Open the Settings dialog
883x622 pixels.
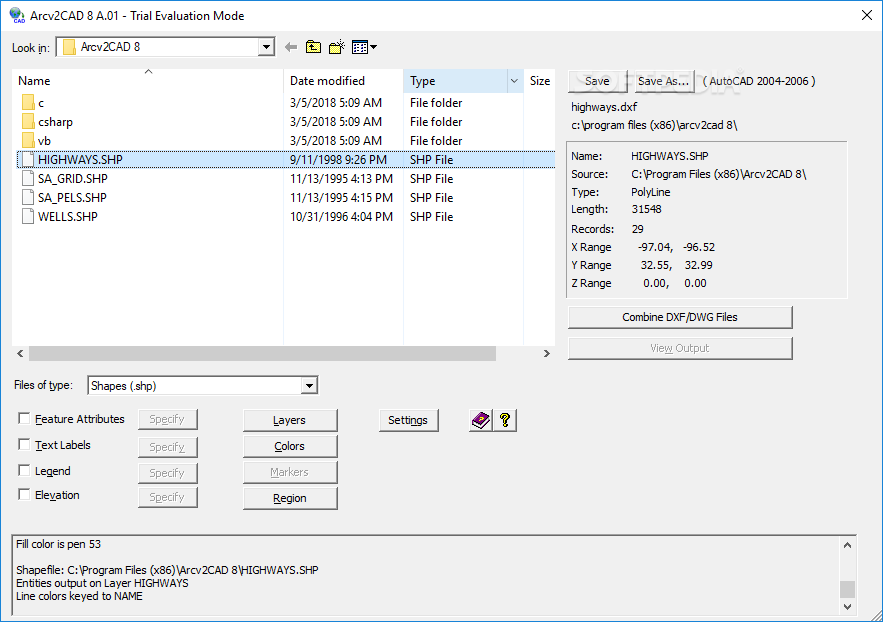[x=408, y=420]
